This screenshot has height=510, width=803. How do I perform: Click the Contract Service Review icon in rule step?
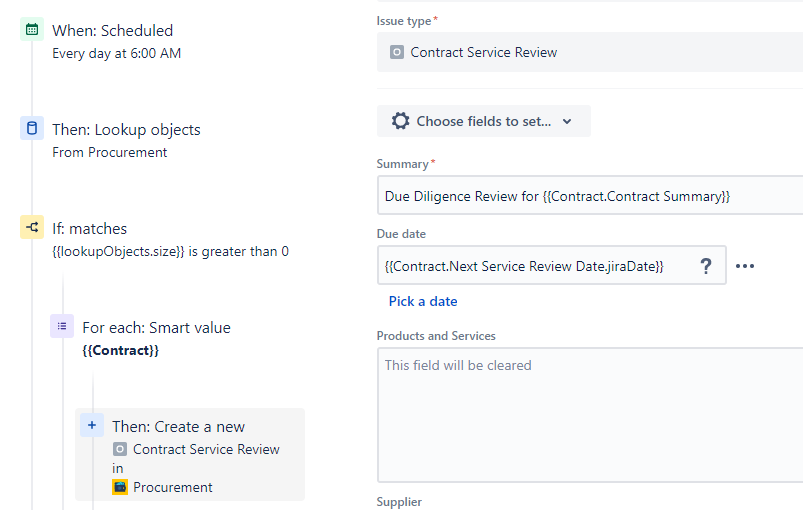coord(119,449)
